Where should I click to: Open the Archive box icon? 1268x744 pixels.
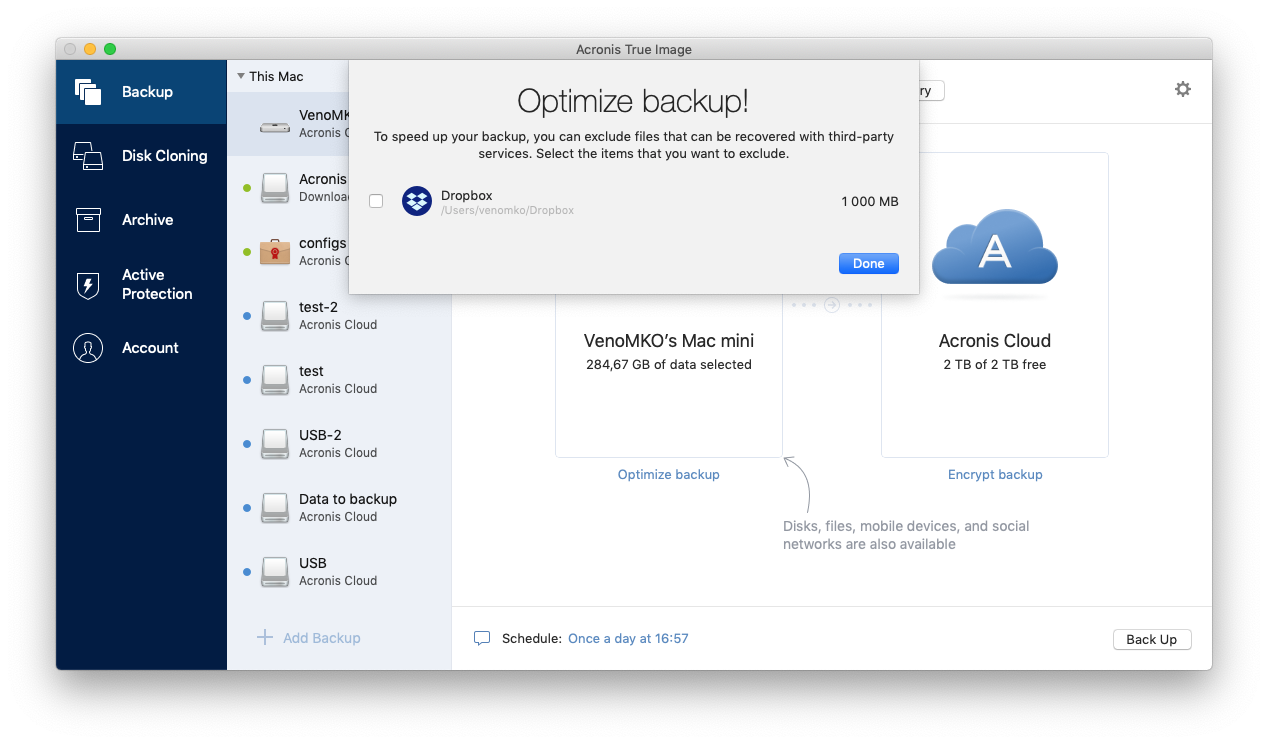88,220
